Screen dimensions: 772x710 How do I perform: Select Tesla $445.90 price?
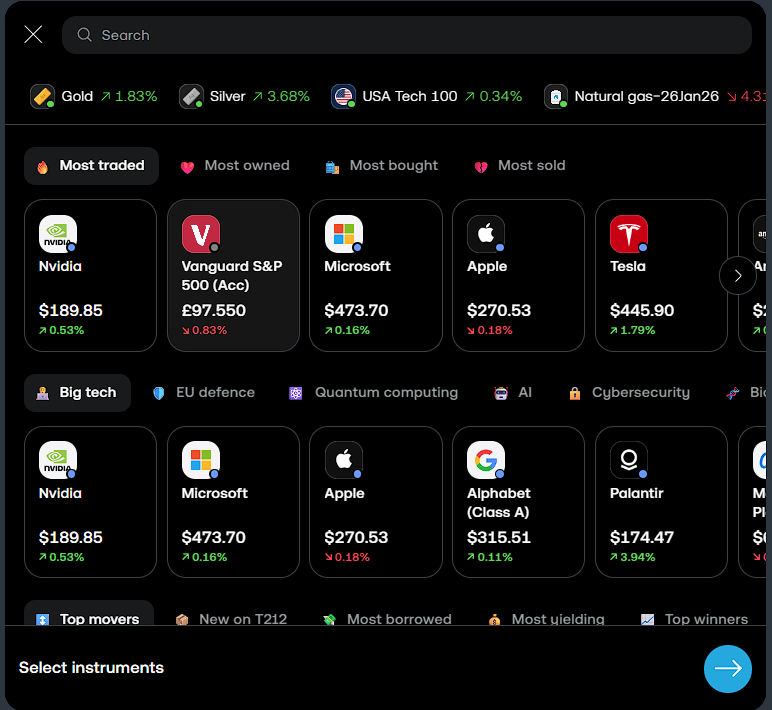coord(642,310)
